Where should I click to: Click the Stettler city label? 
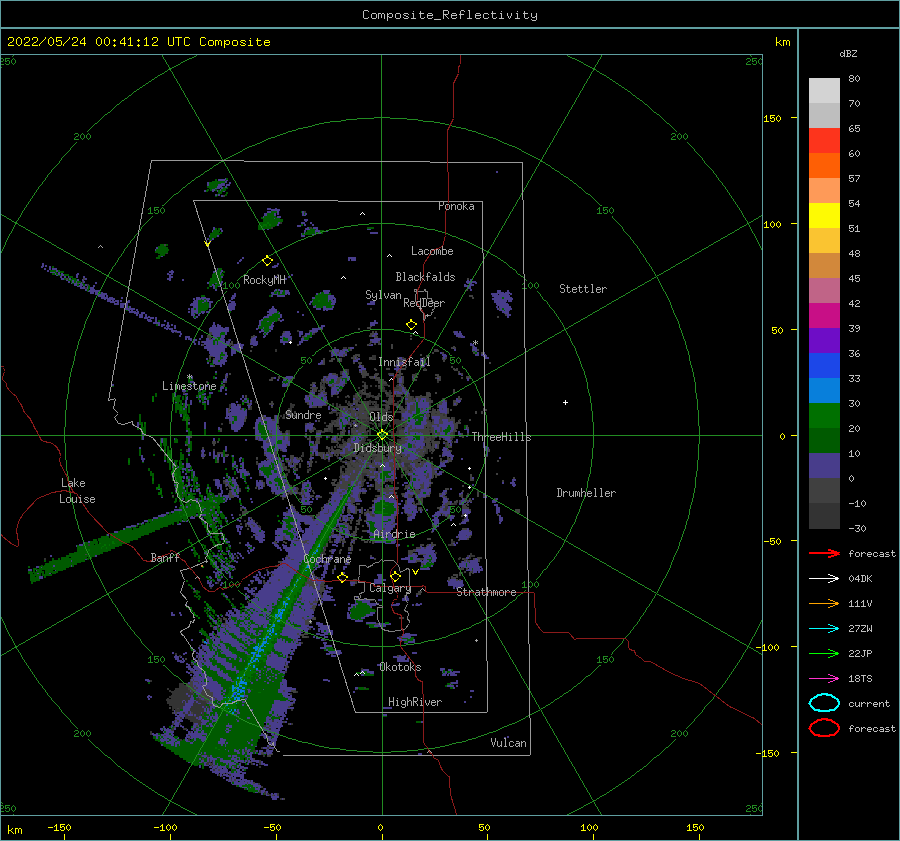583,289
